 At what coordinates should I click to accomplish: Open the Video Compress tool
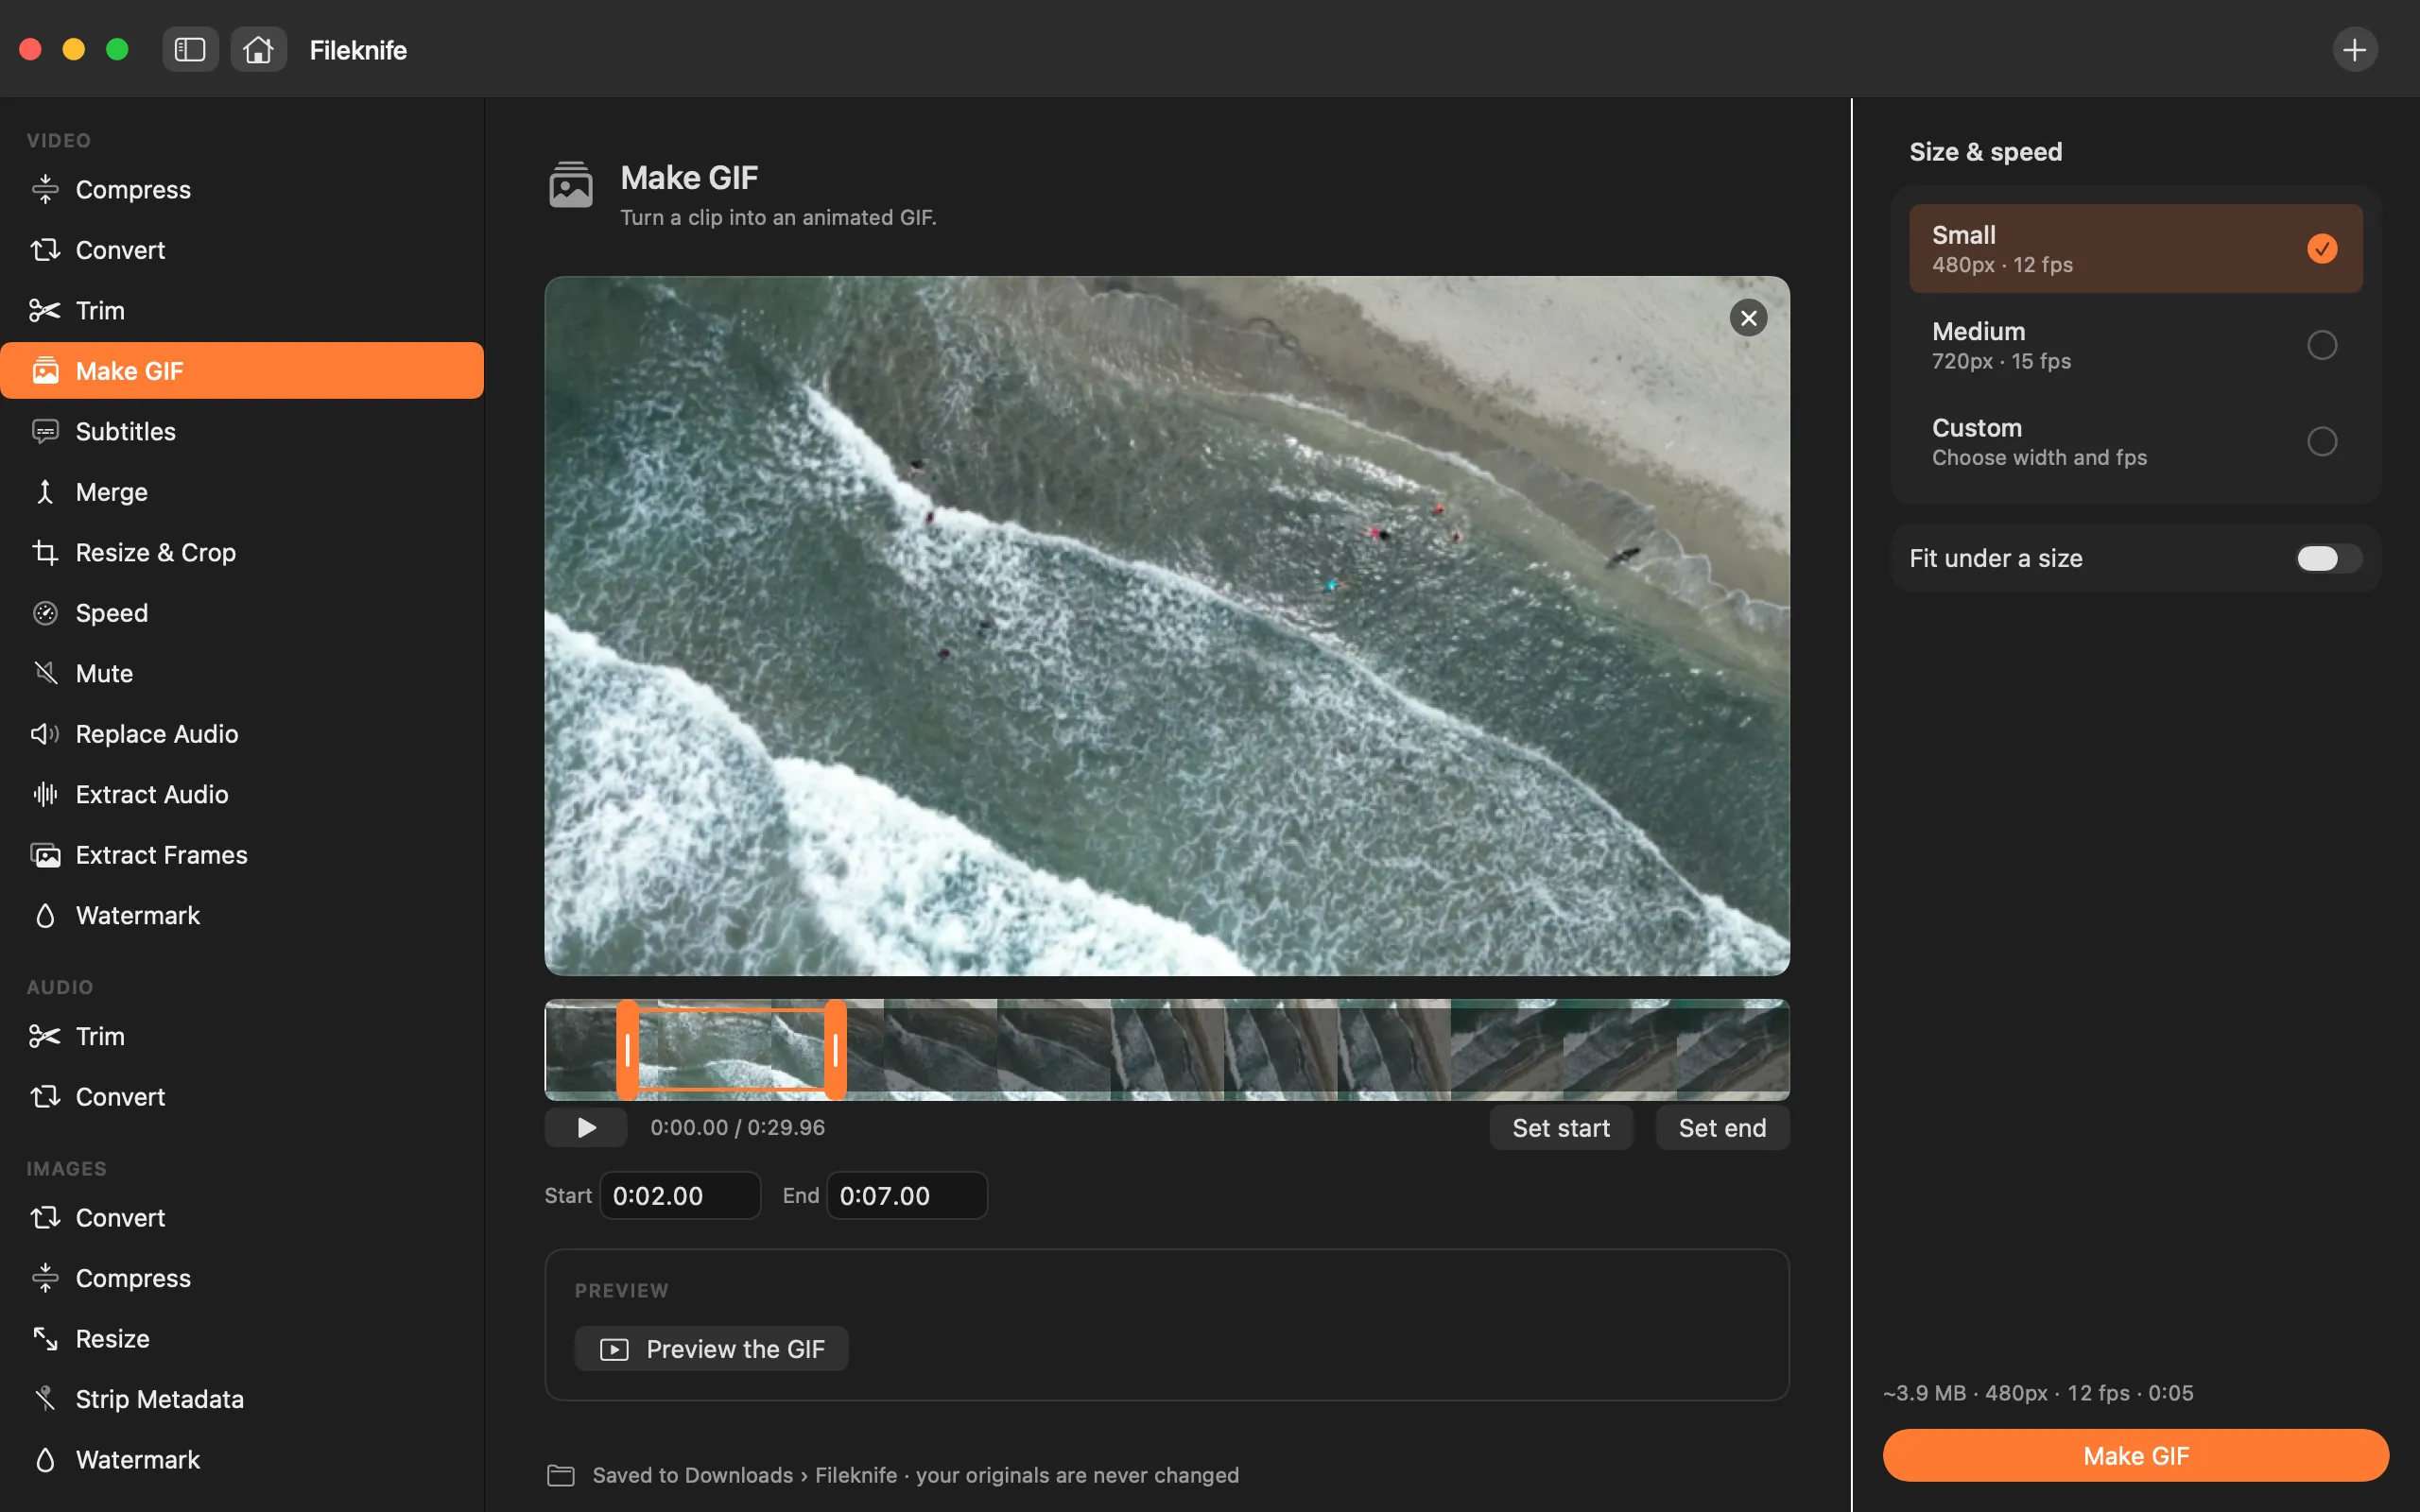pyautogui.click(x=242, y=189)
